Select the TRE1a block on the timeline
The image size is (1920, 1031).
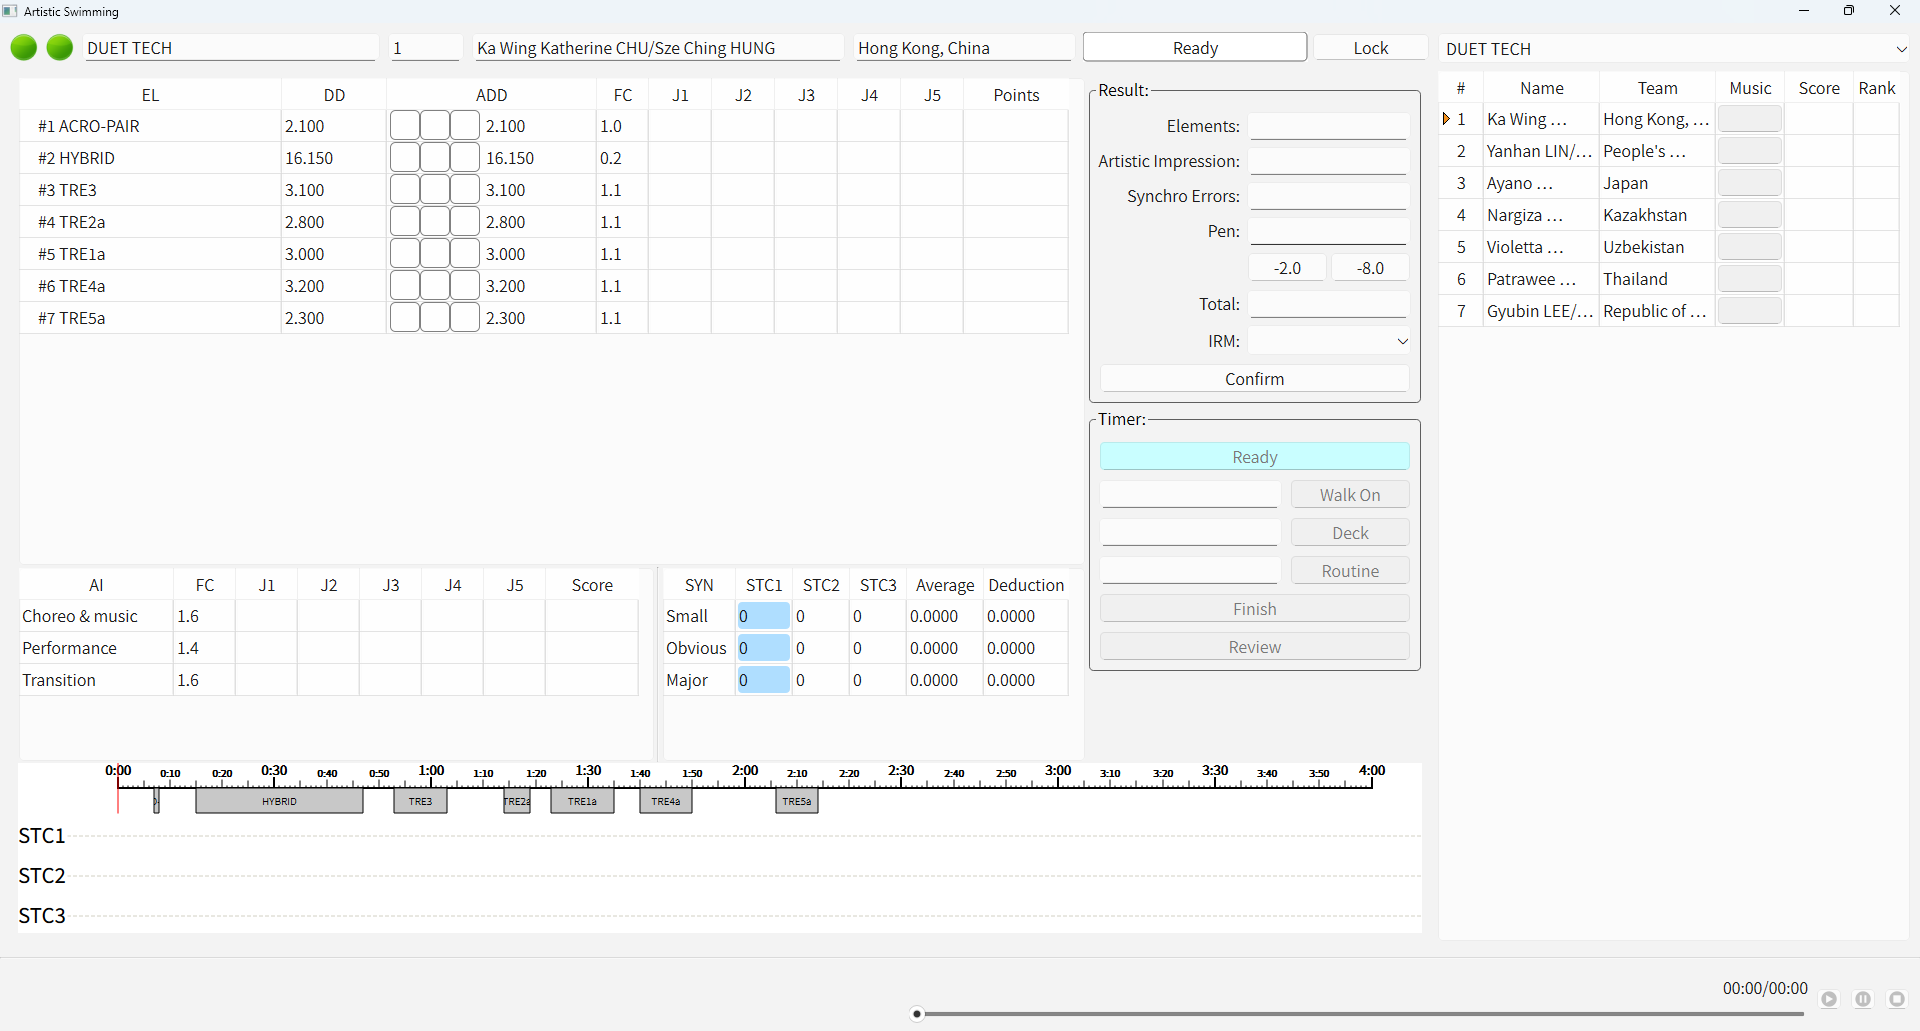(x=582, y=801)
